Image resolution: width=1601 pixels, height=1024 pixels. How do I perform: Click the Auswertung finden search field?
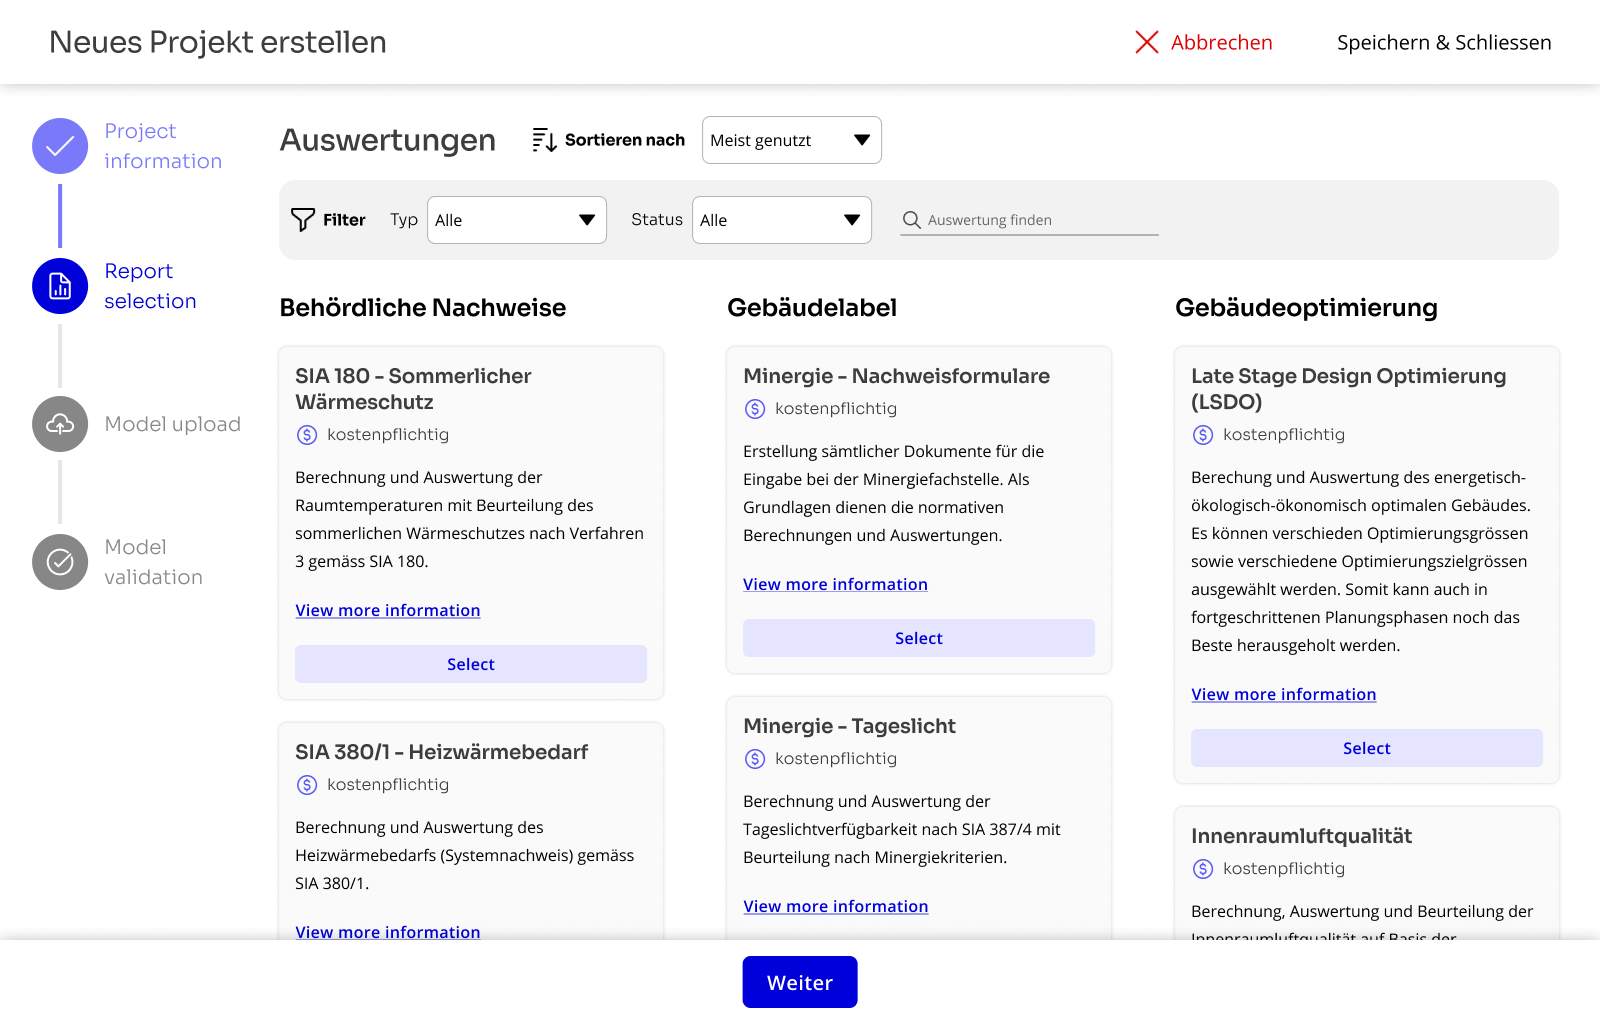click(x=1030, y=220)
